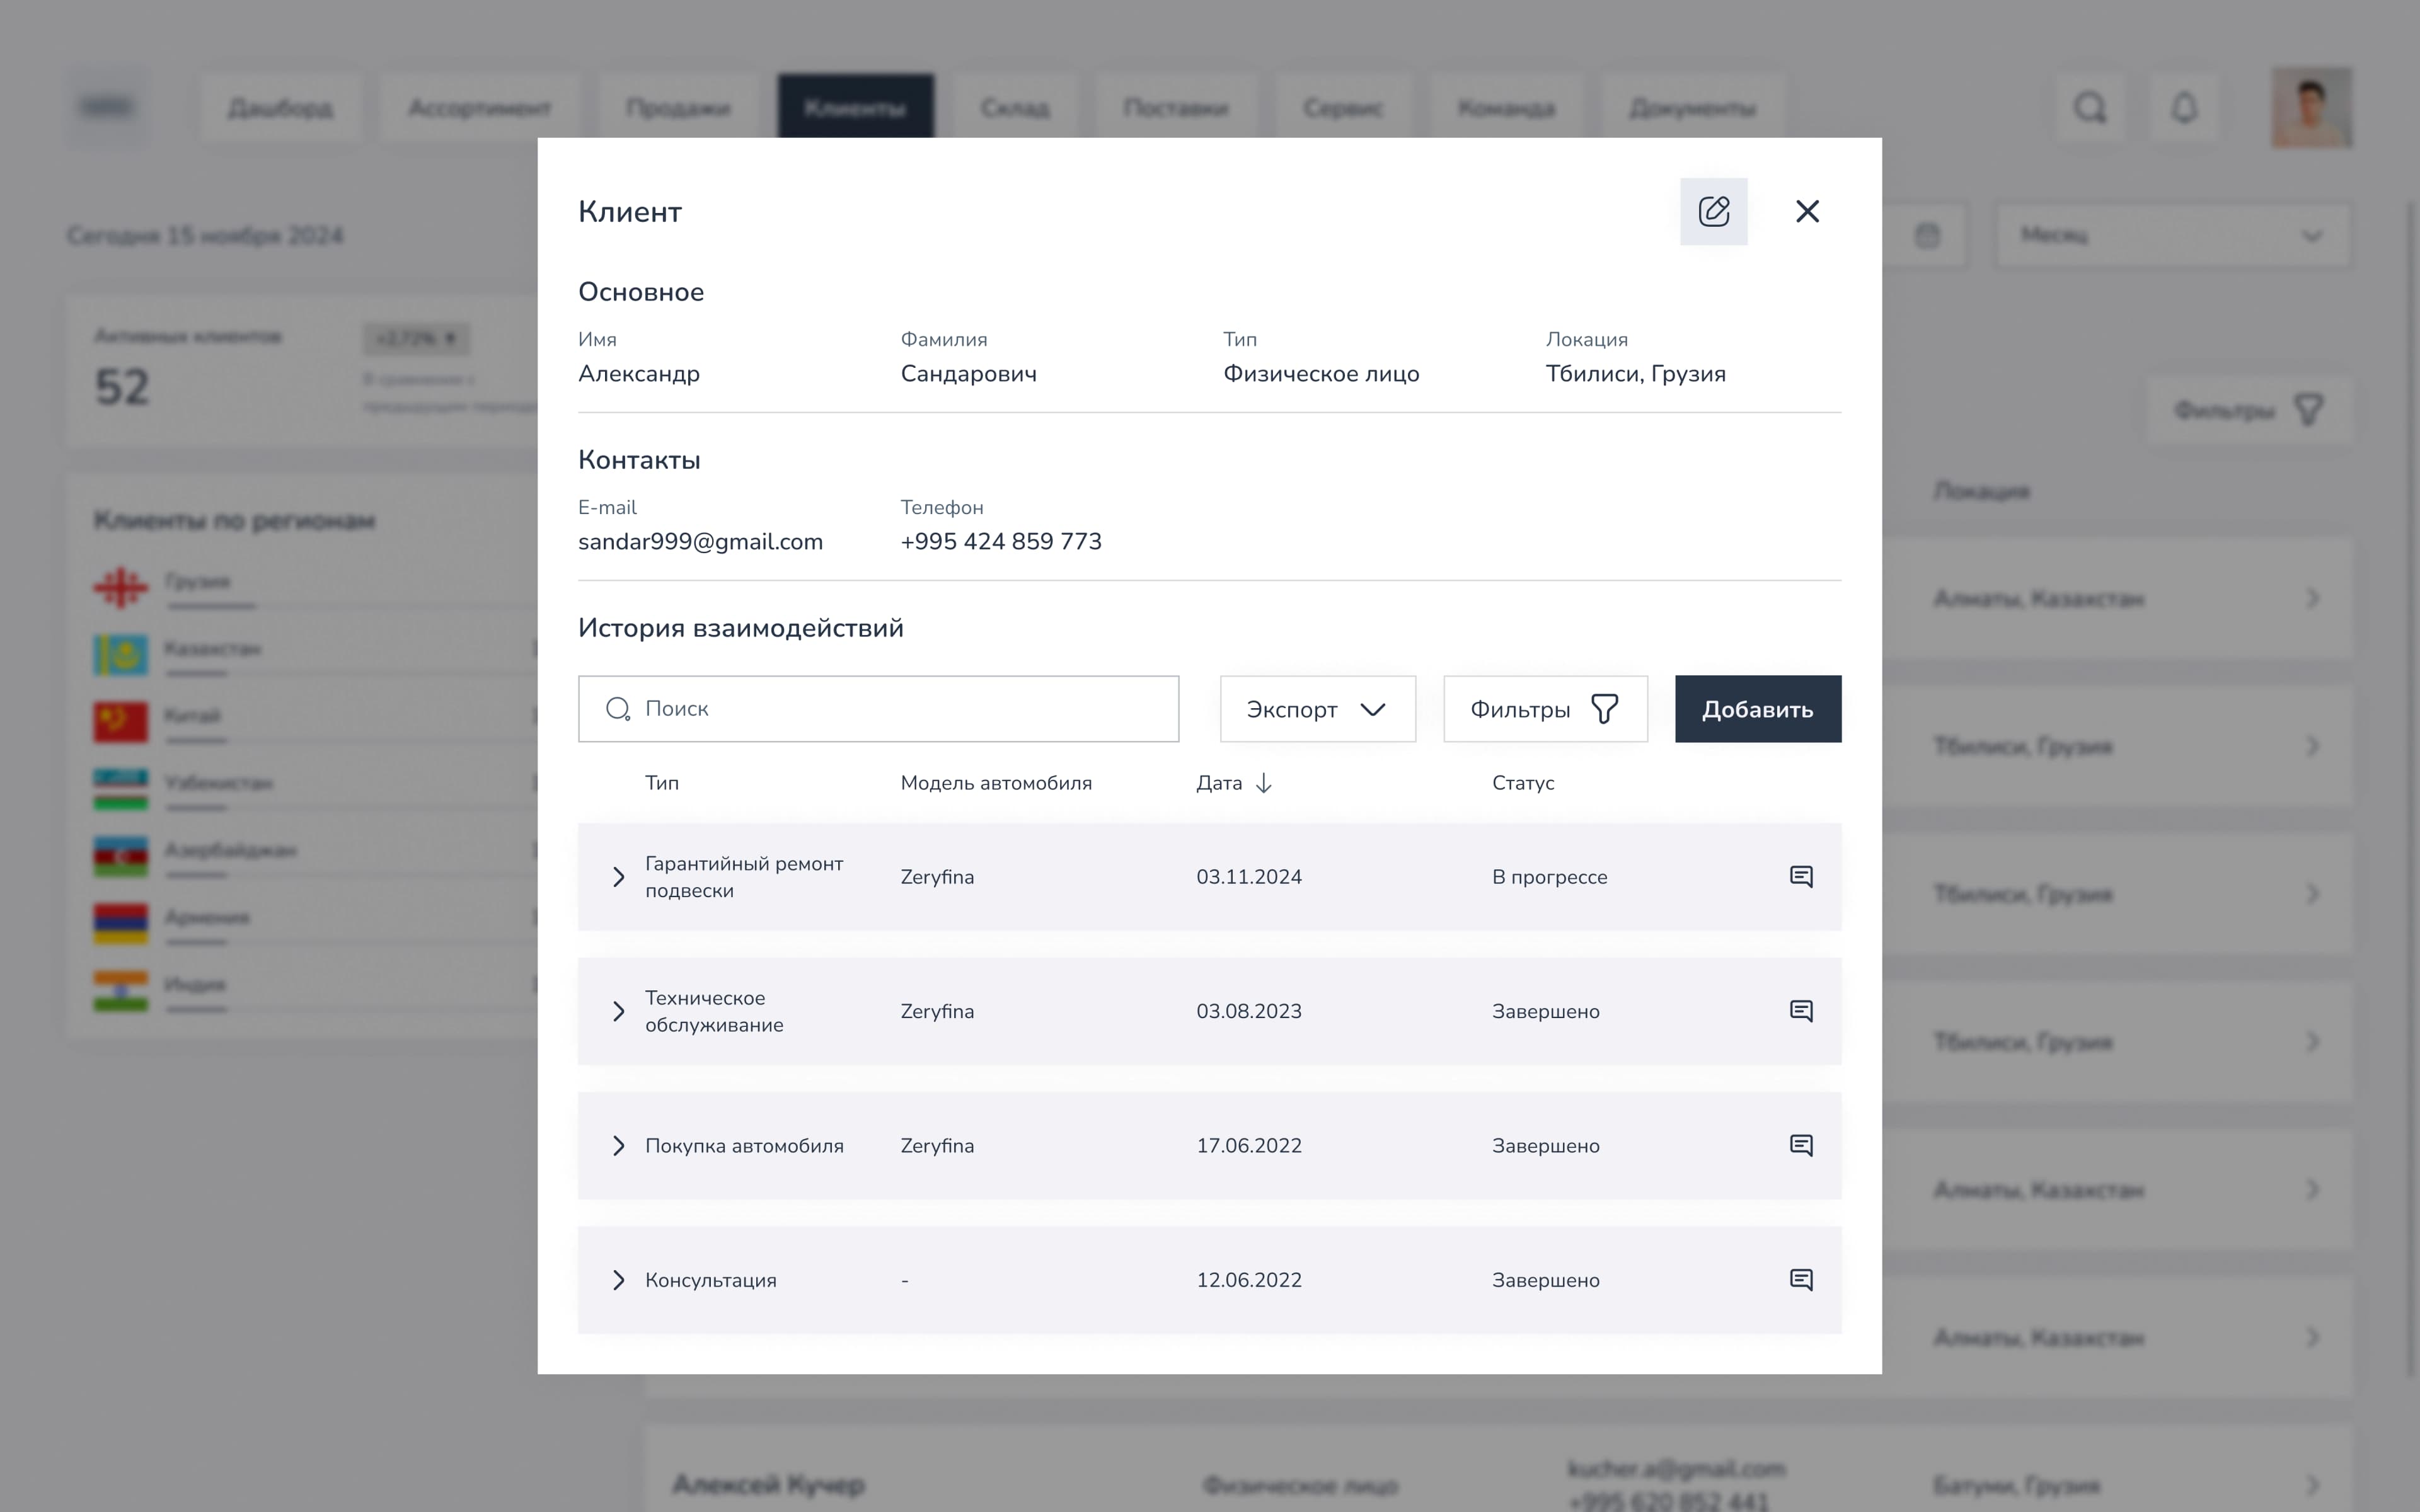Click the email link sandar999@gmail.com
The height and width of the screenshot is (1512, 2420).
[700, 541]
